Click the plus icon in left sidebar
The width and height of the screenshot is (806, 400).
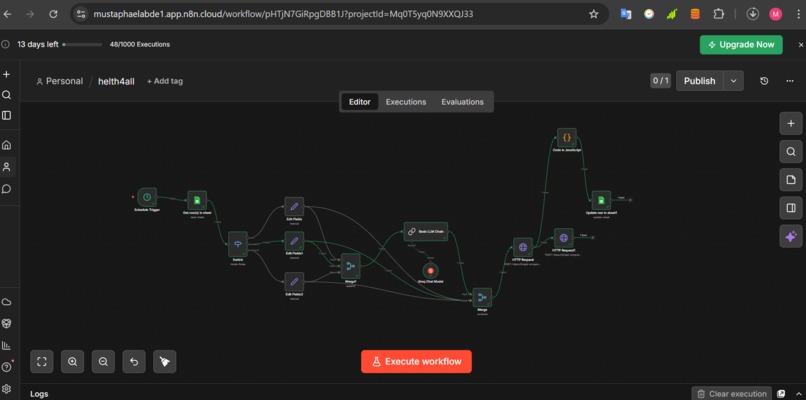coord(7,75)
